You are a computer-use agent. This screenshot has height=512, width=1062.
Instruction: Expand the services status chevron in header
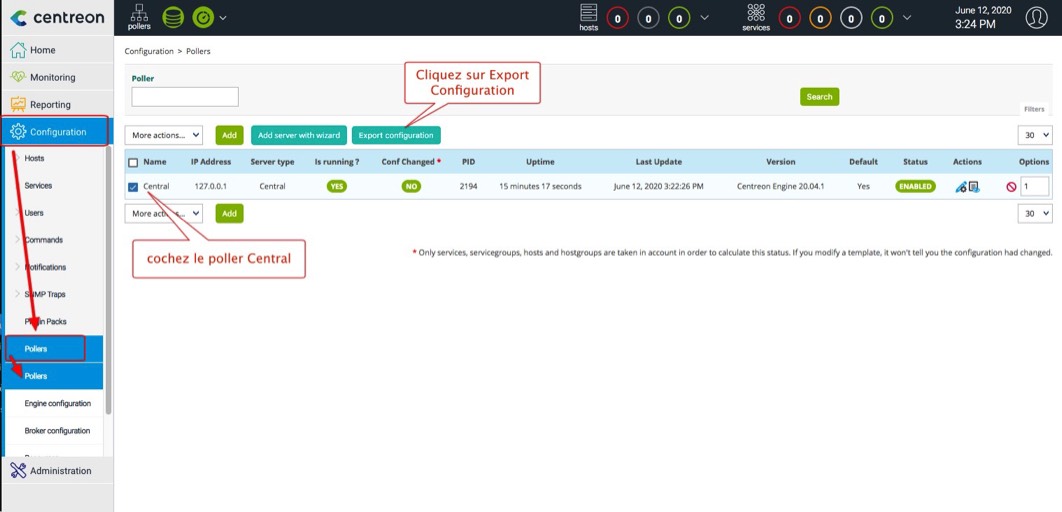click(907, 18)
